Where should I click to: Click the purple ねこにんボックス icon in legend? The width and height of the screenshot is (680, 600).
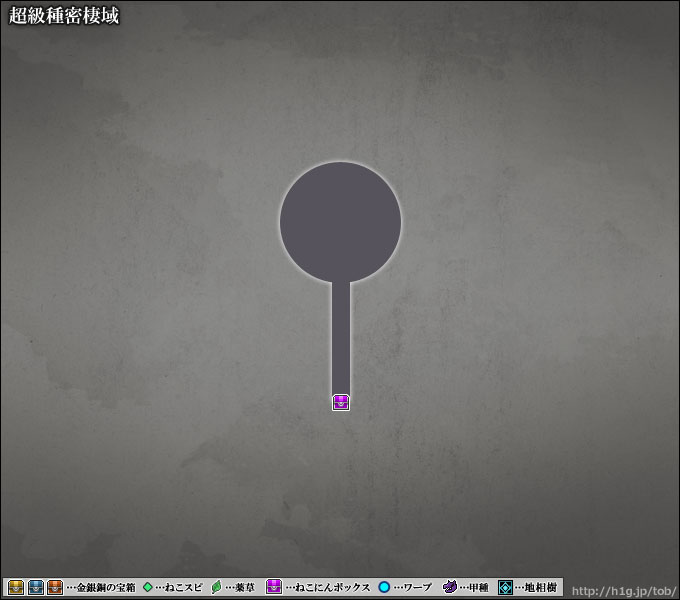274,587
